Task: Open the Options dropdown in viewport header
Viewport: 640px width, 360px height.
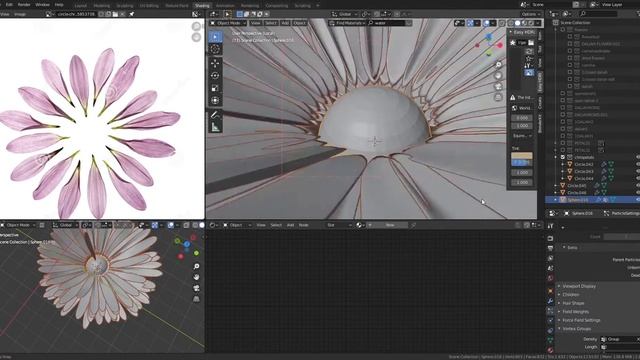Action: coord(531,14)
